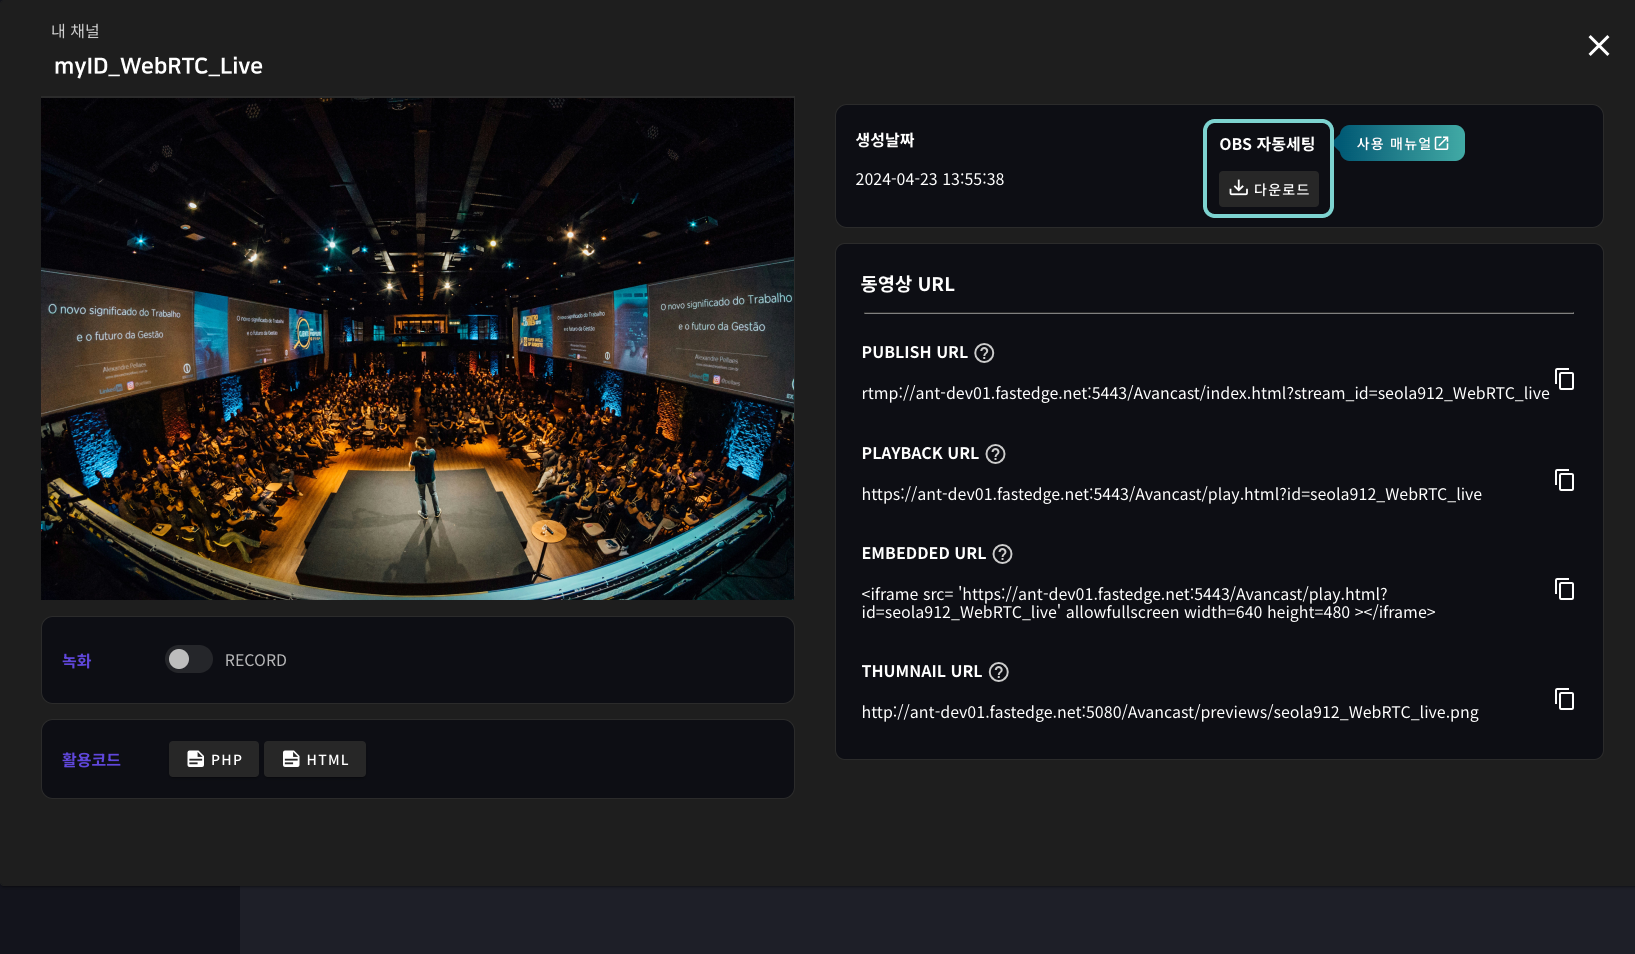Show help for THUMNAIL URL
The width and height of the screenshot is (1635, 954).
pos(998,672)
